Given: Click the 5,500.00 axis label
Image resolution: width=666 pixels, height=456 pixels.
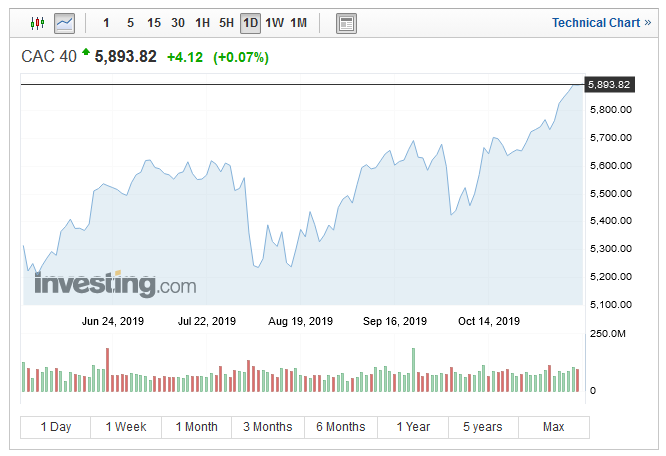Looking at the screenshot, I should coord(610,194).
